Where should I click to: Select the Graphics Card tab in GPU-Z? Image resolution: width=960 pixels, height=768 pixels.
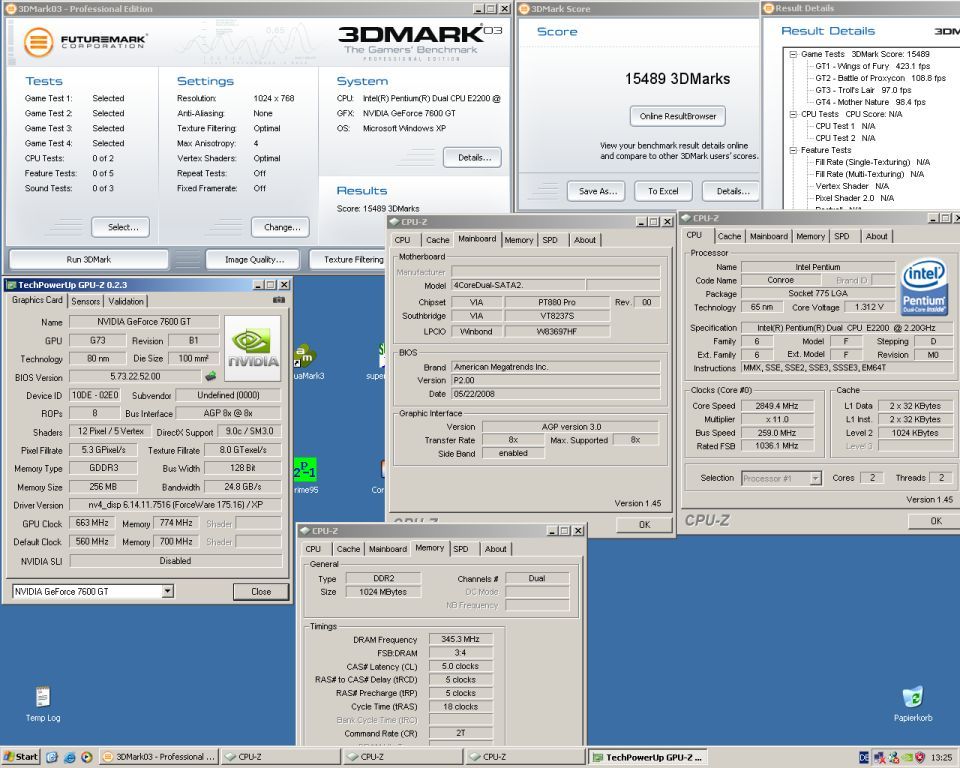(37, 300)
